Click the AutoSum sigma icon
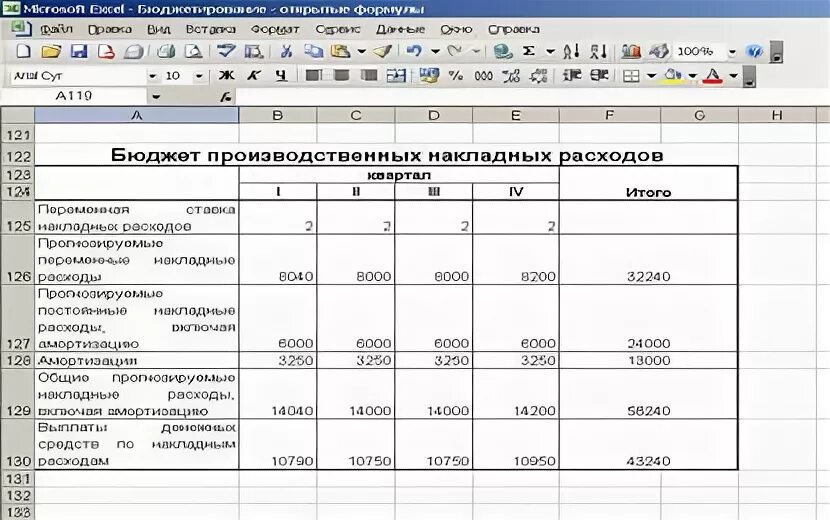The height and width of the screenshot is (520, 830). (529, 51)
